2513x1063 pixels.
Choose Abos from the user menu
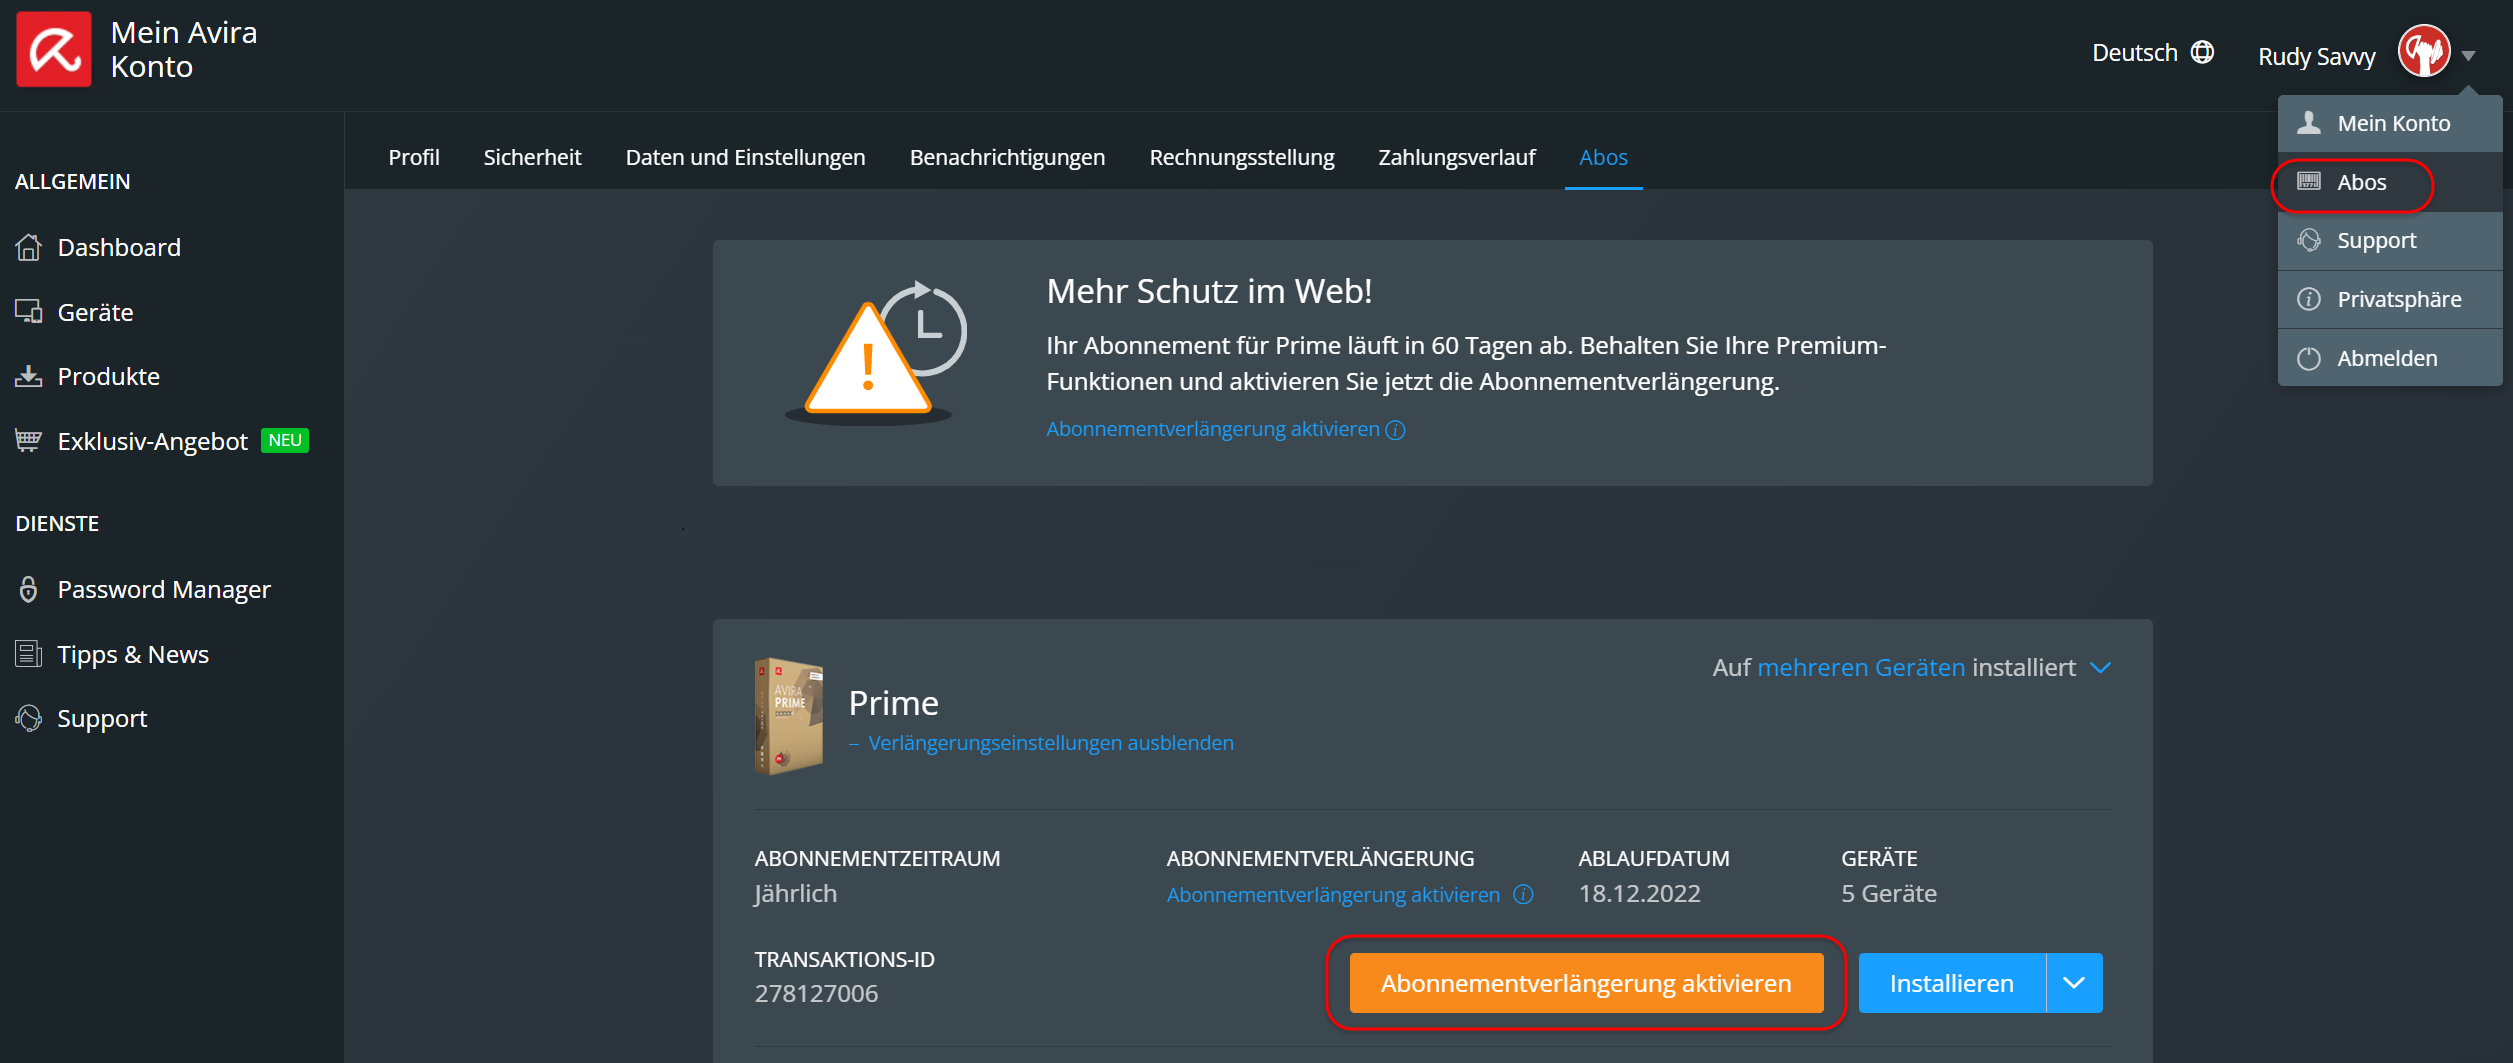[x=2390, y=182]
